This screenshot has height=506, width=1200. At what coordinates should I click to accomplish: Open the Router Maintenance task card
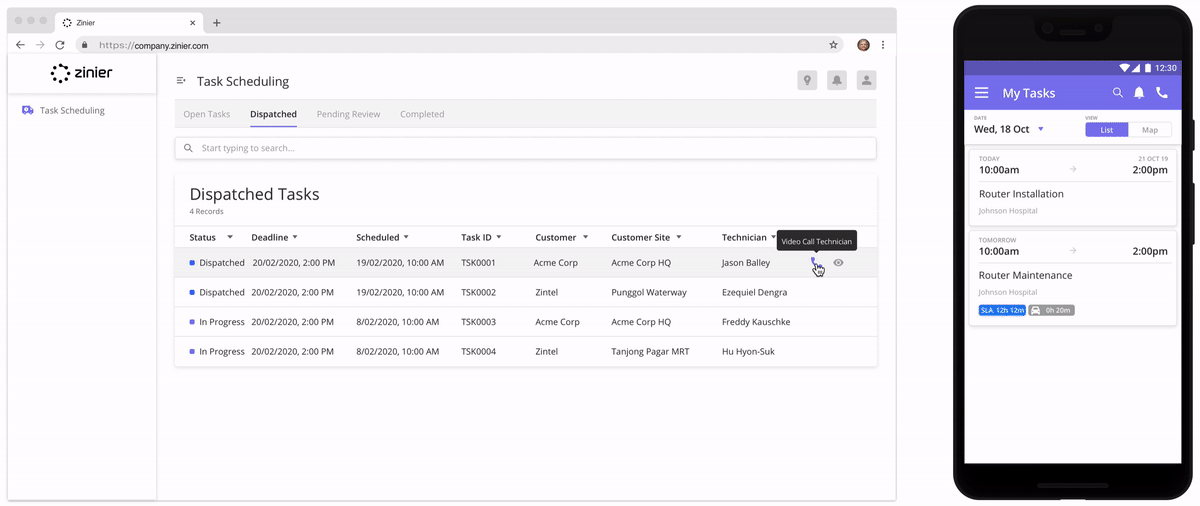click(1073, 277)
